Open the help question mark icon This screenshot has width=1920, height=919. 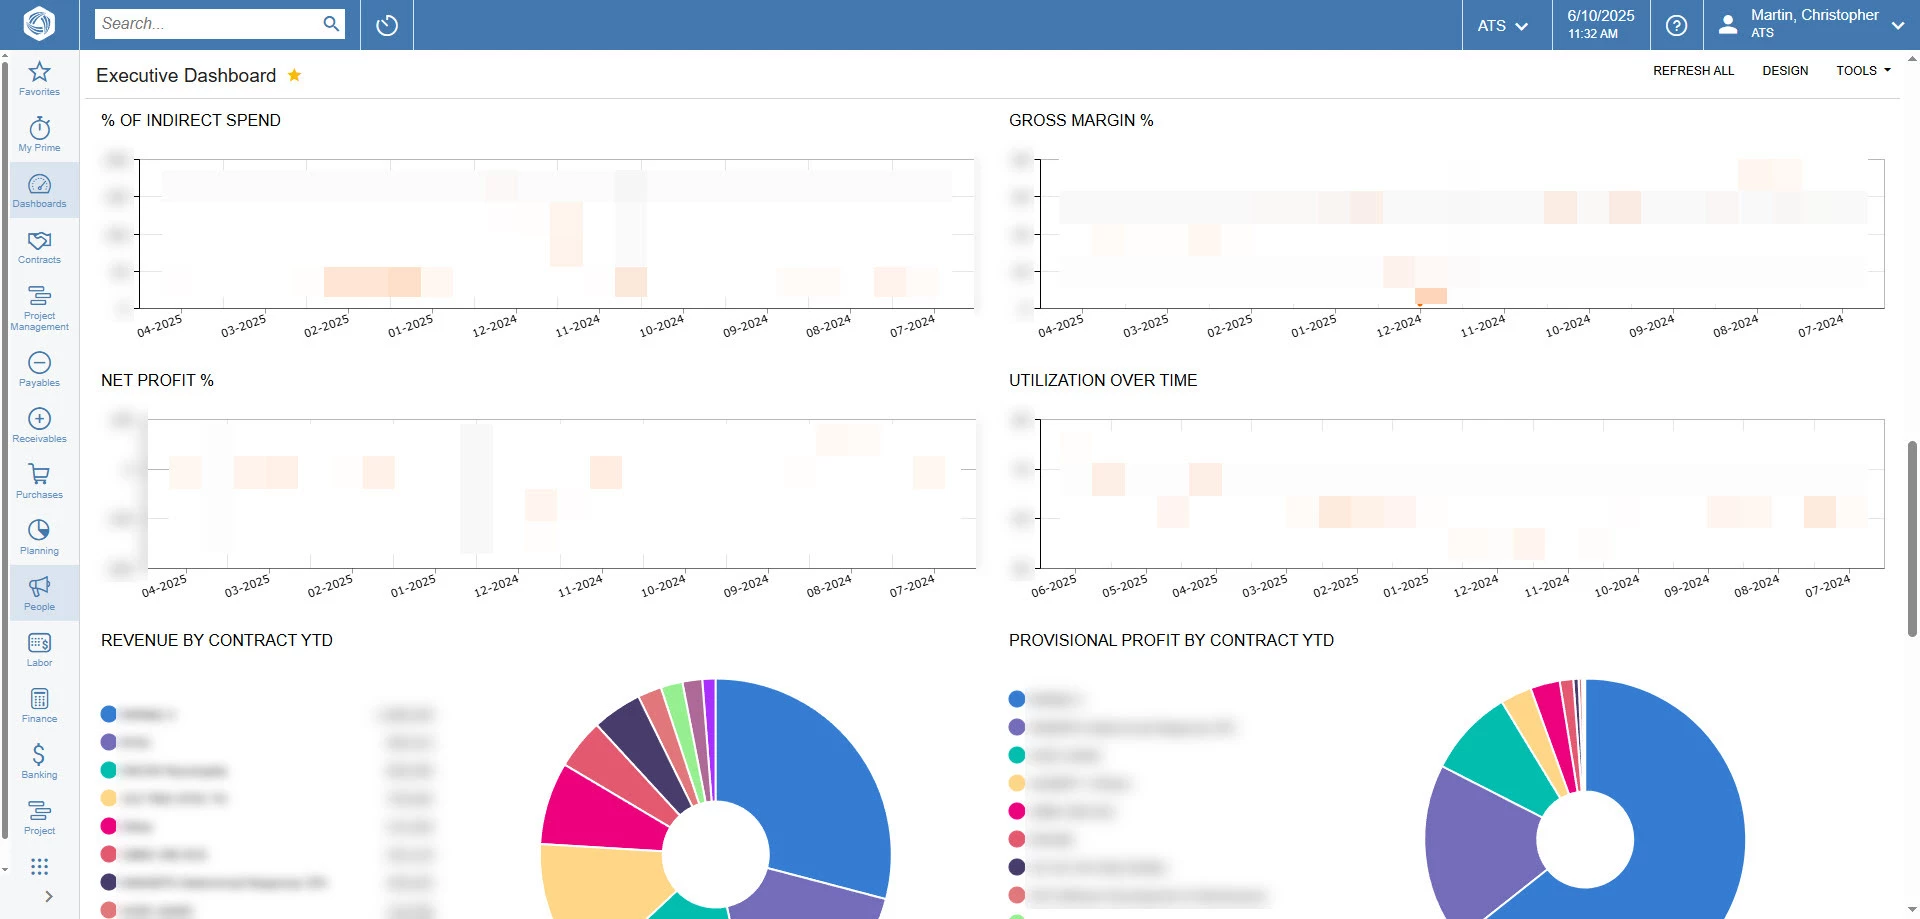point(1677,25)
